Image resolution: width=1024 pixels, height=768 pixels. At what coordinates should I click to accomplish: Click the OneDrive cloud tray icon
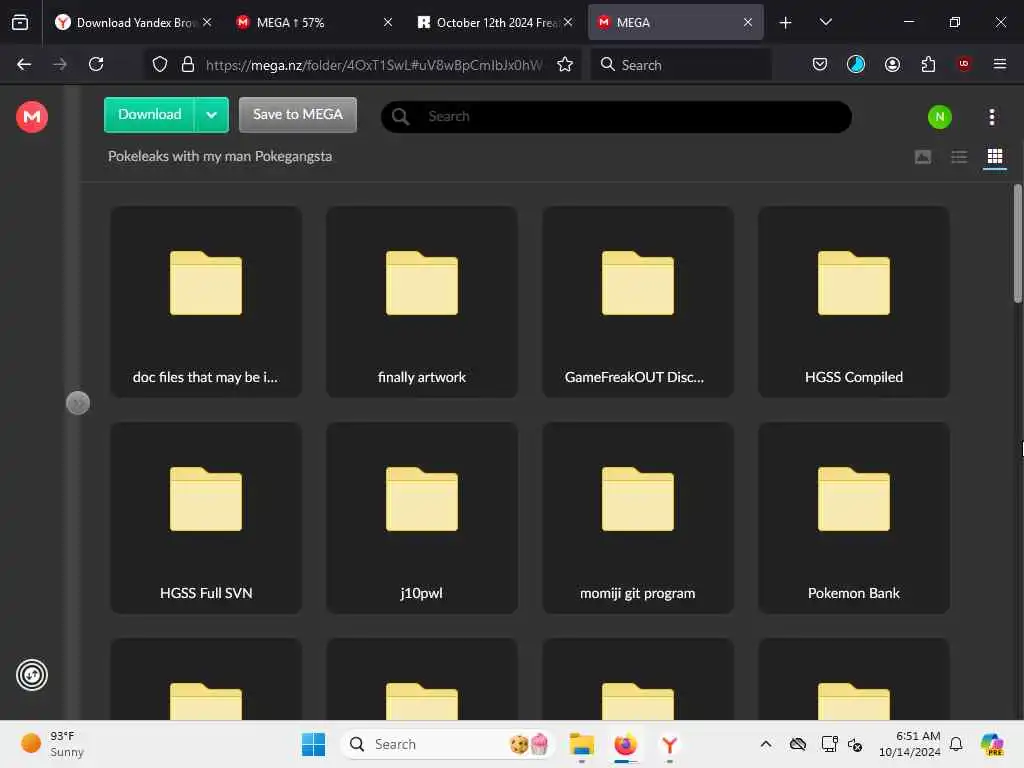tap(797, 744)
